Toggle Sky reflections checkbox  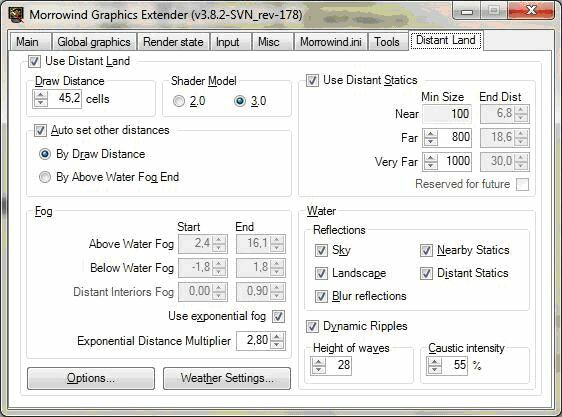tap(321, 250)
